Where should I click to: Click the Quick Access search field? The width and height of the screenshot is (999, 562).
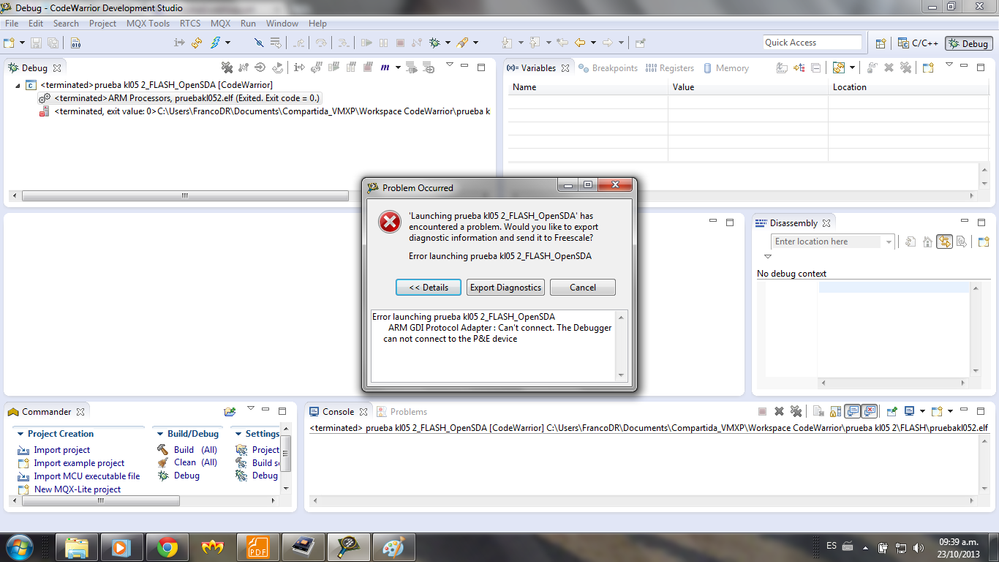coord(812,42)
